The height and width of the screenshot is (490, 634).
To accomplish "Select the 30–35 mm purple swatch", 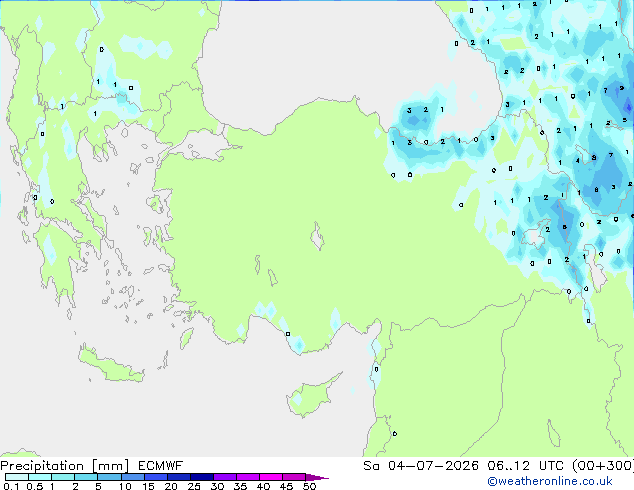I will [225, 477].
